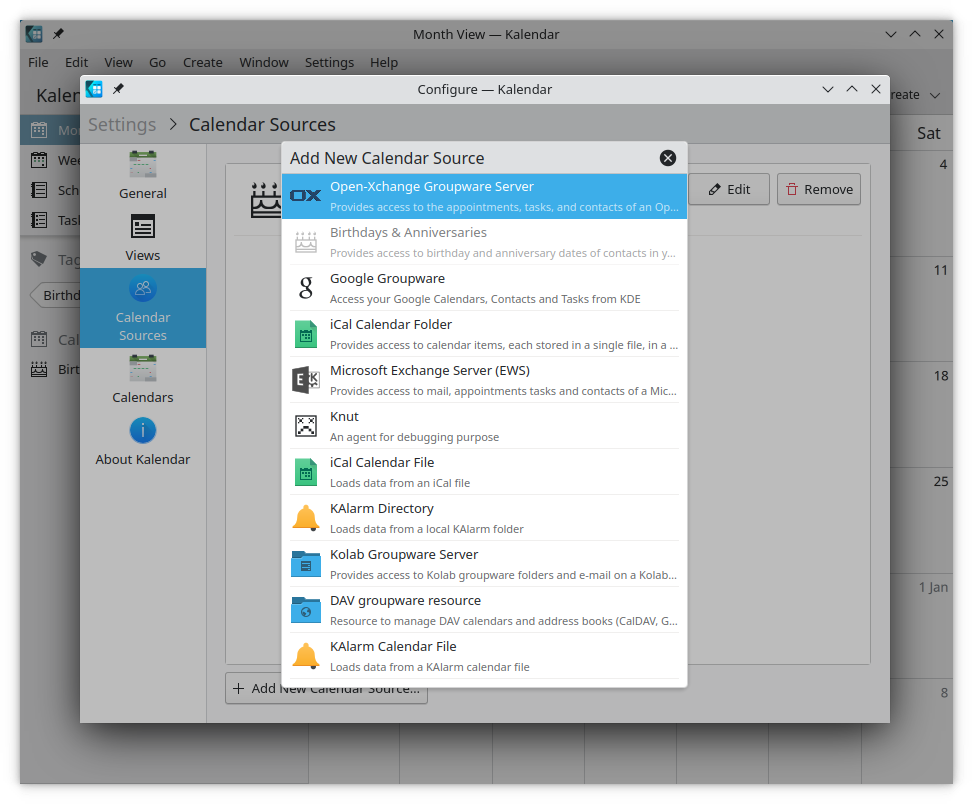Screen dimensions: 973x804
Task: Switch to Views settings page
Action: [143, 238]
